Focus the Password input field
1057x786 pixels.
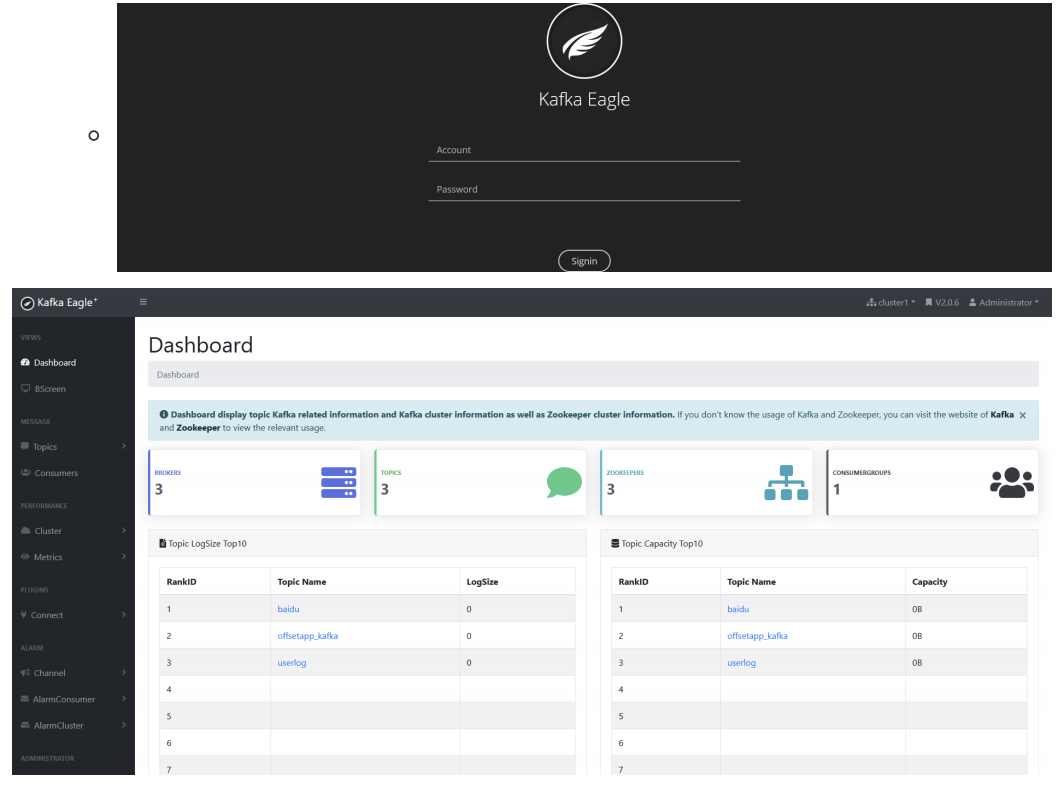(584, 189)
